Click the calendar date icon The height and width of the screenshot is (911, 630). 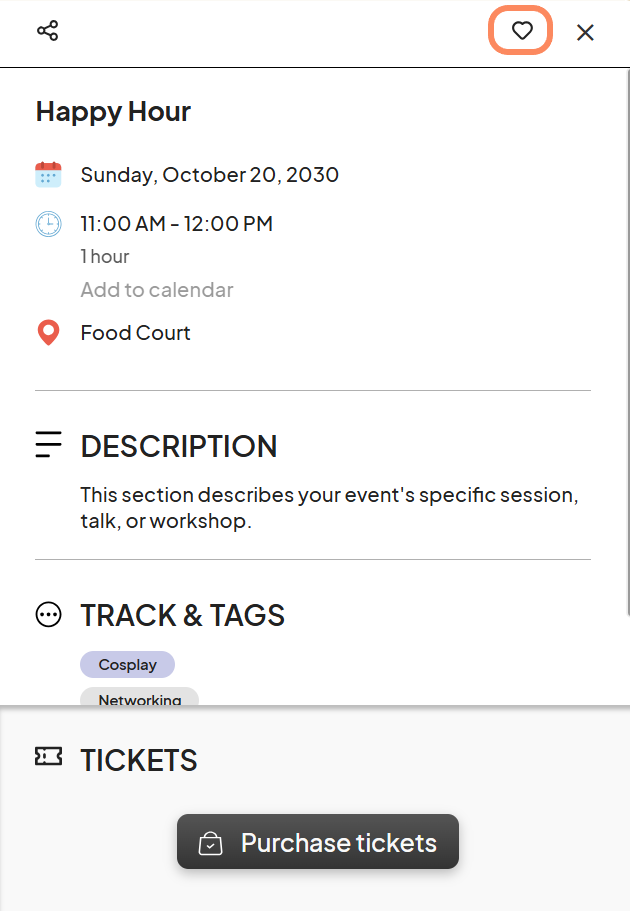[x=48, y=175]
